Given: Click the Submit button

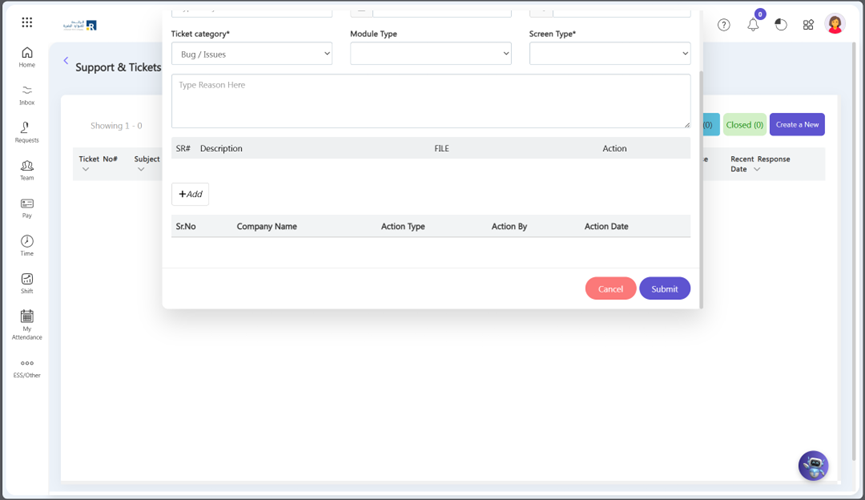Looking at the screenshot, I should [664, 289].
